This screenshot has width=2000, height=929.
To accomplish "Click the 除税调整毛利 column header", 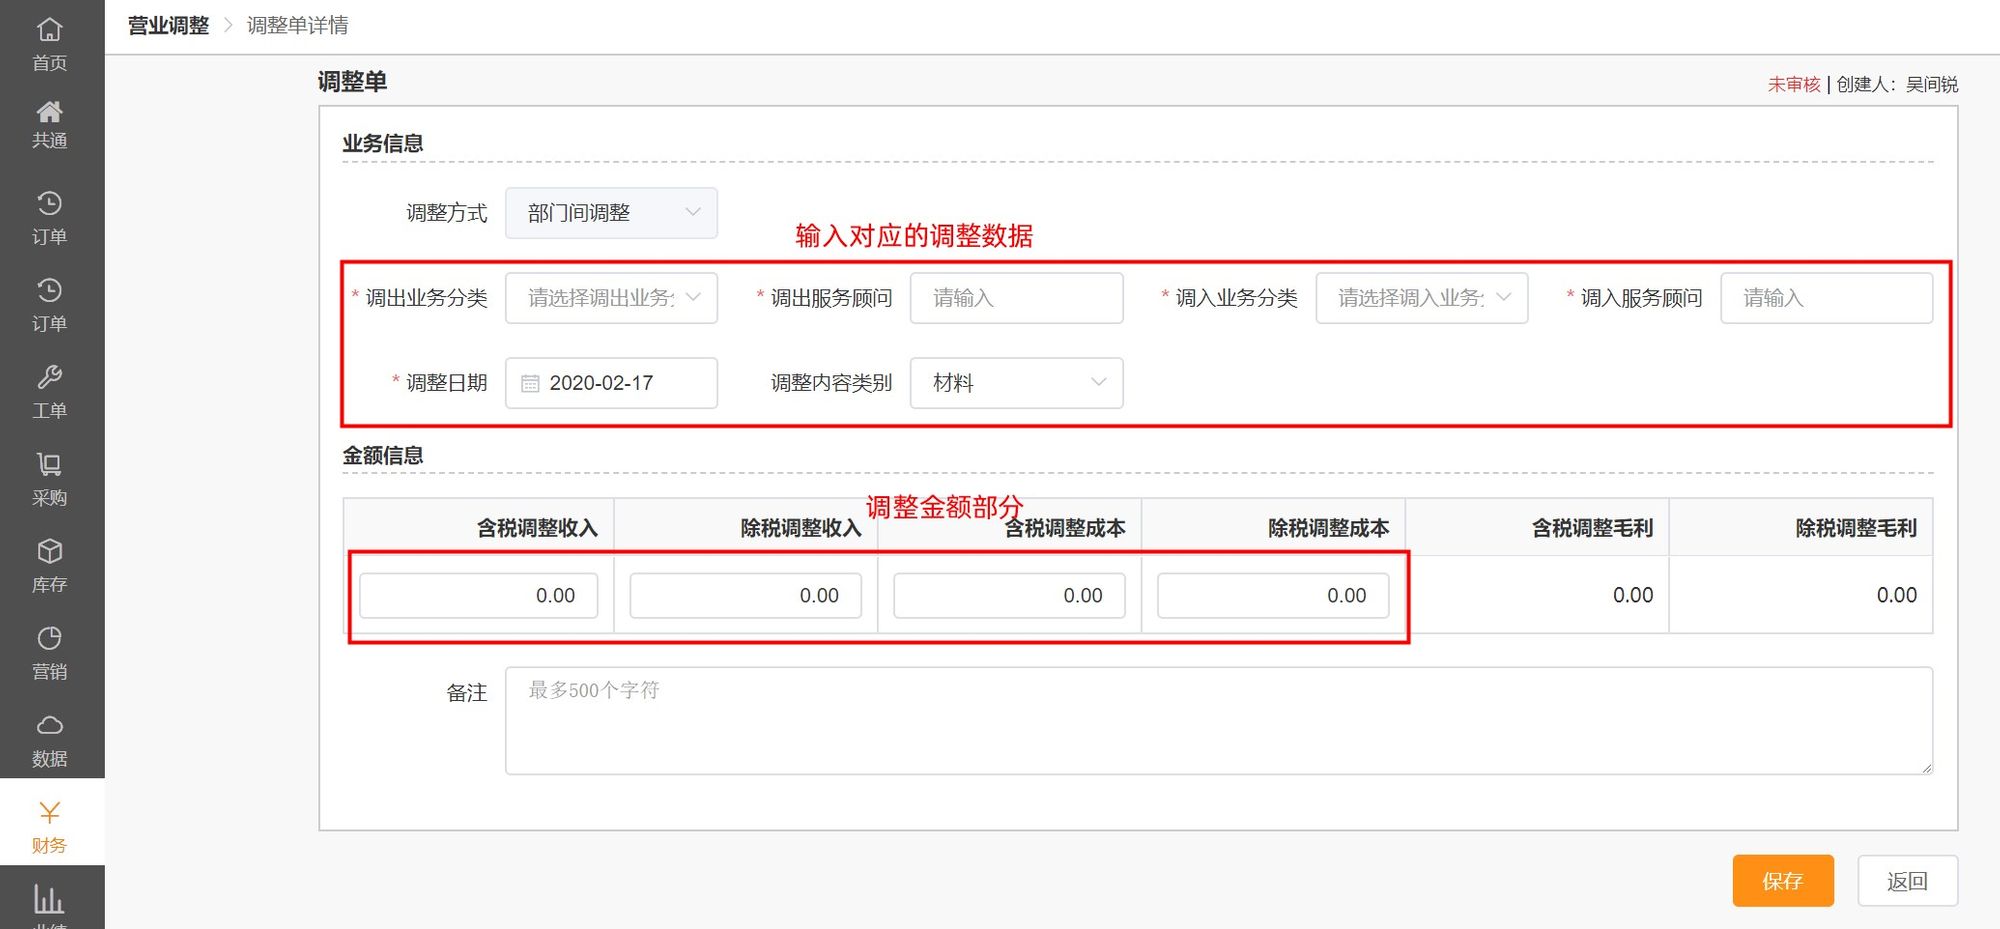I will click(x=1856, y=528).
